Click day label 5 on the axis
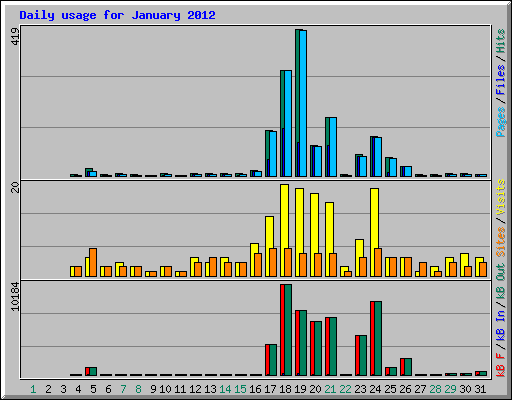 coord(93,389)
